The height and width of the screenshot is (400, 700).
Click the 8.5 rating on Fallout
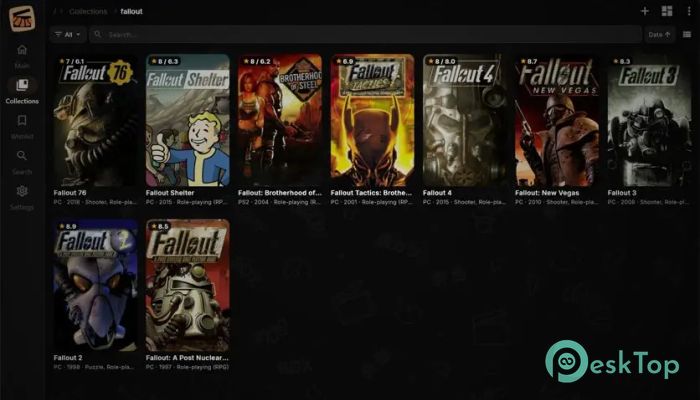[160, 227]
